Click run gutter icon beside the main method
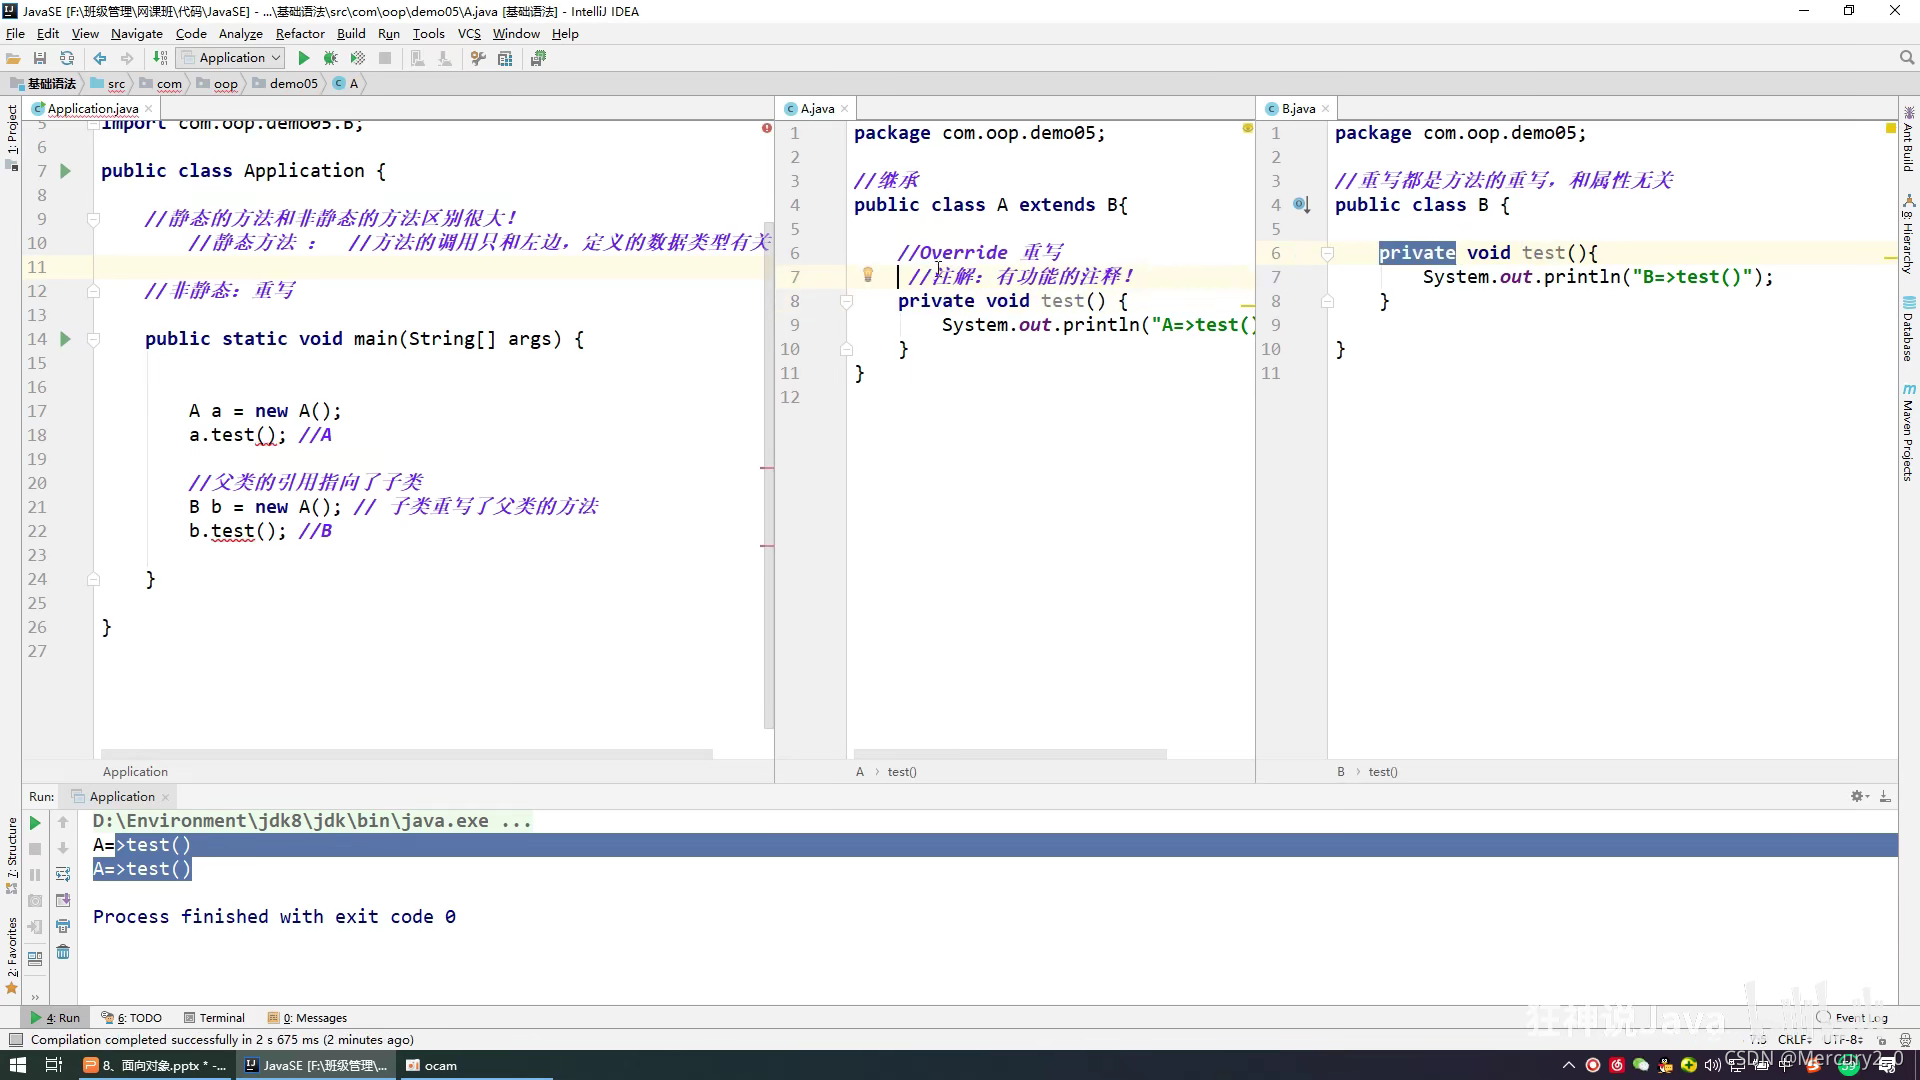 [x=65, y=339]
